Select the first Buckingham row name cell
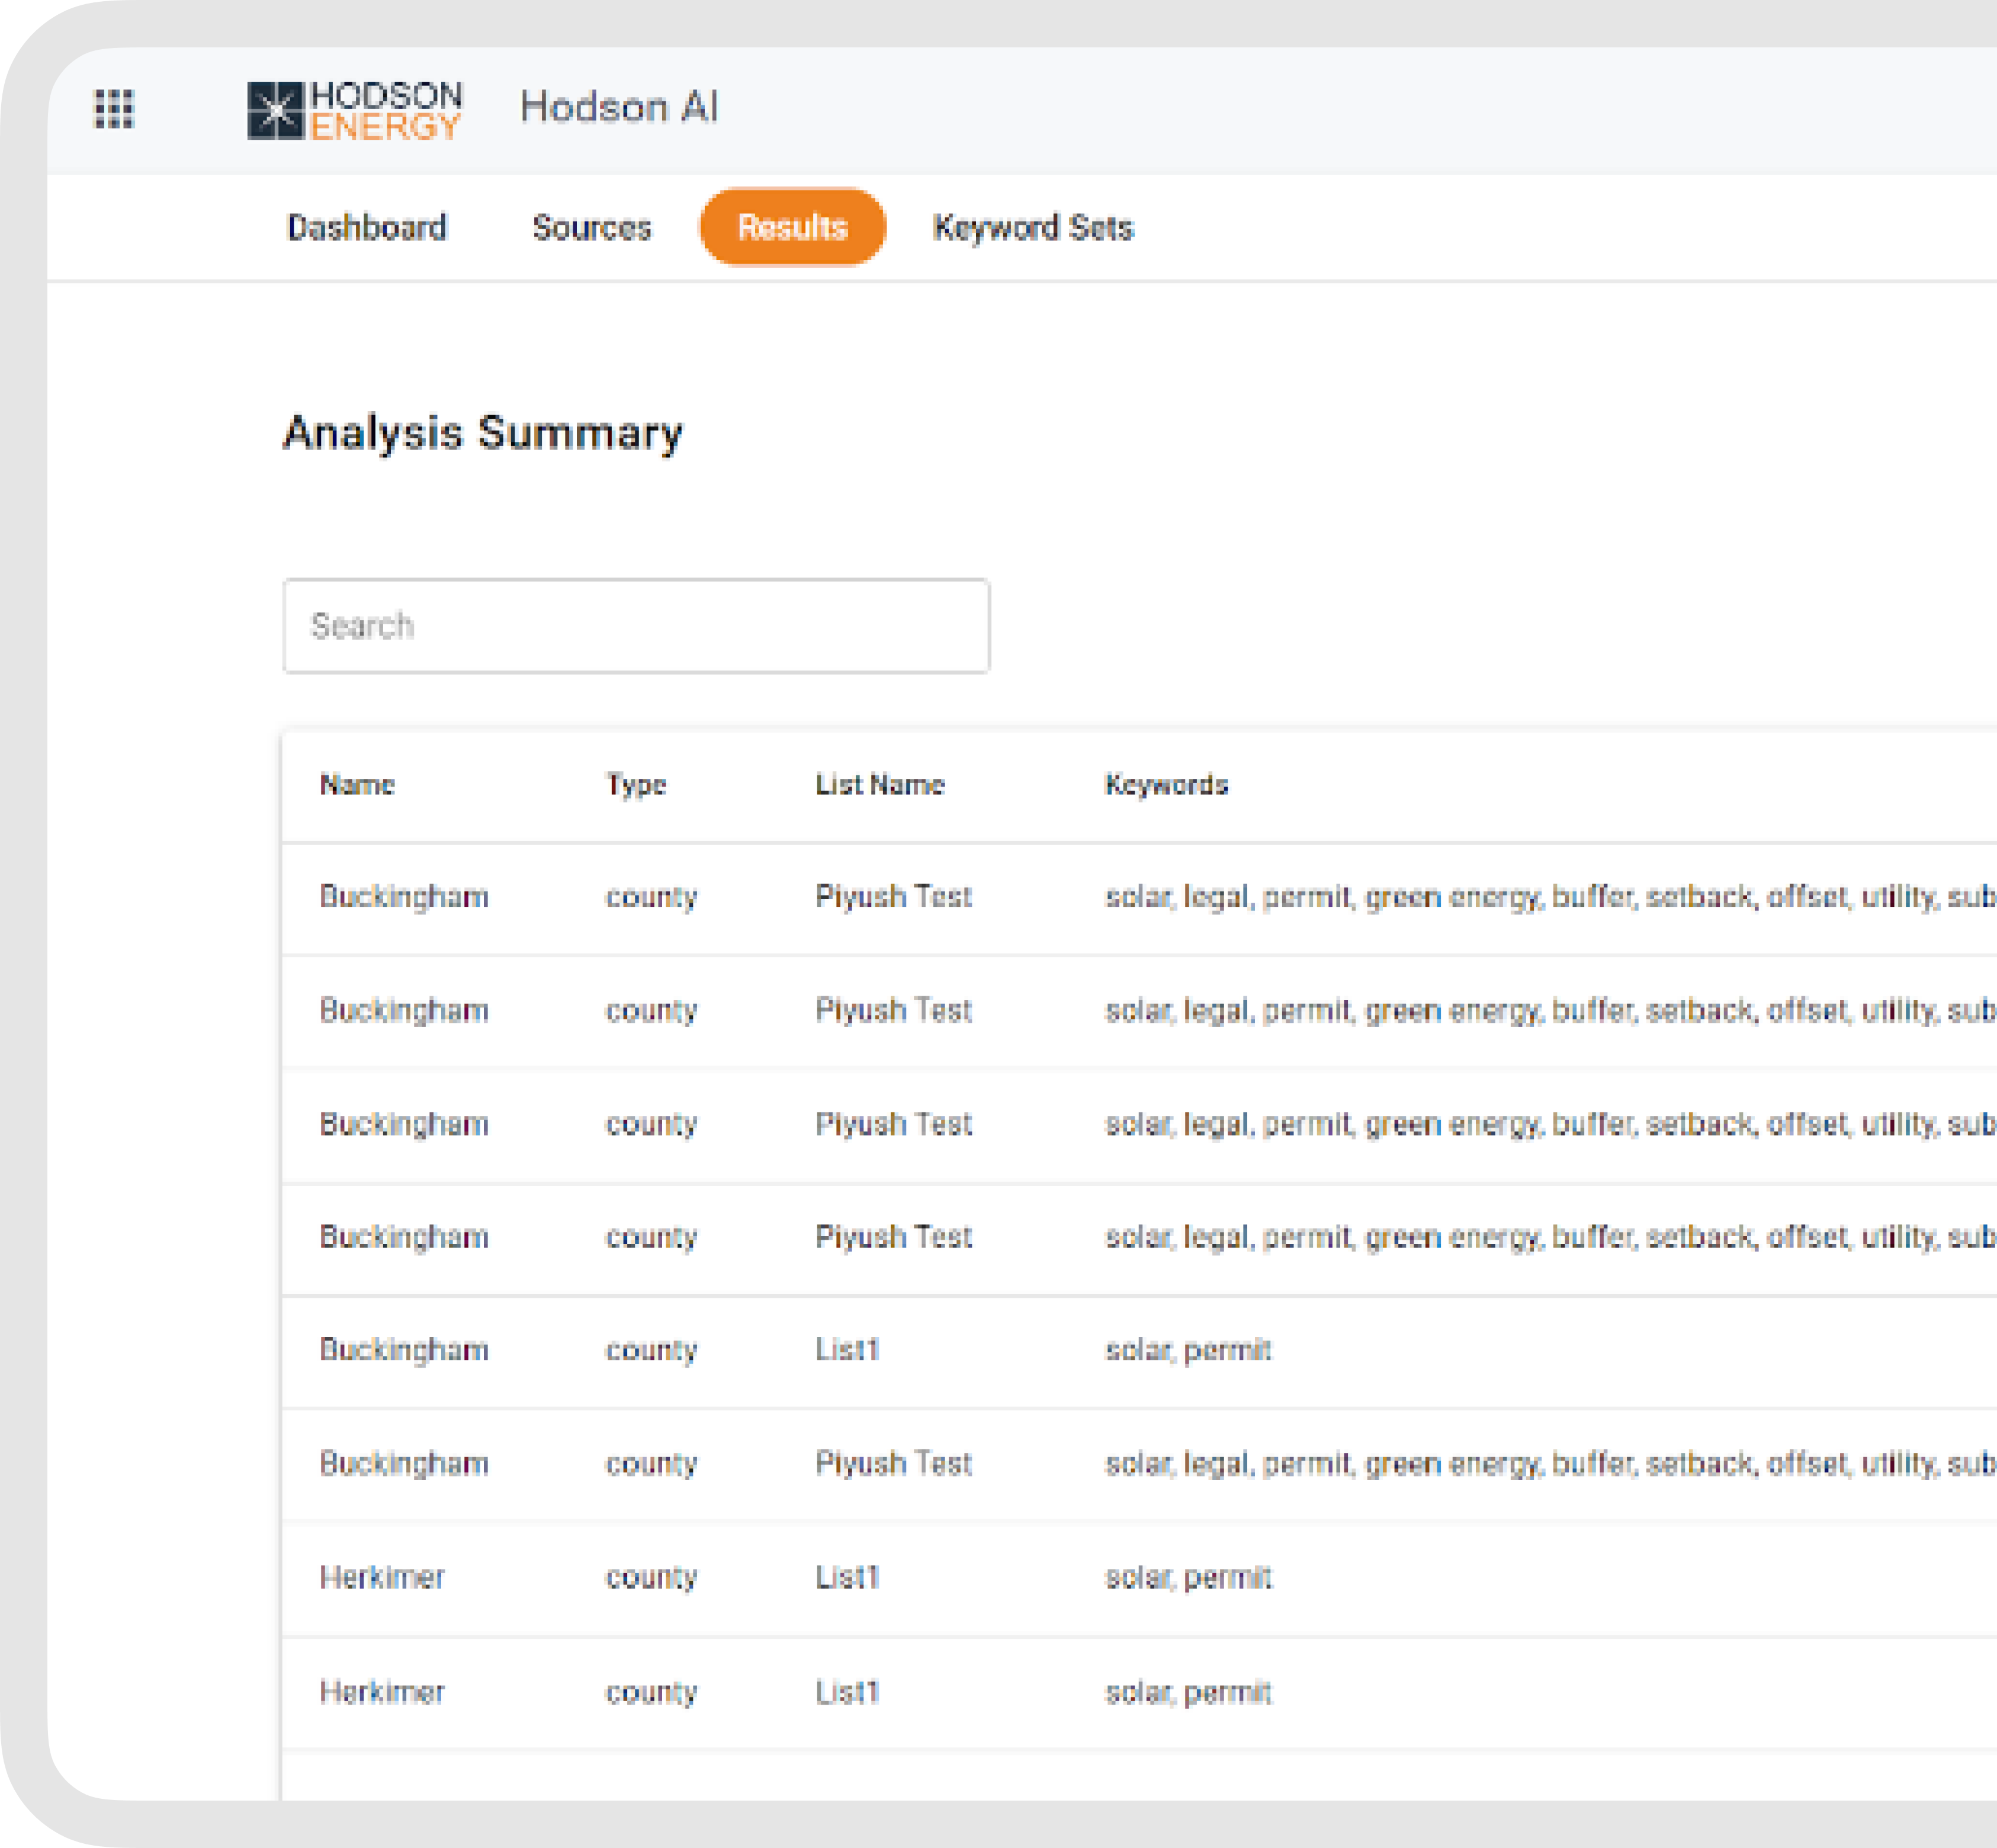 [404, 897]
